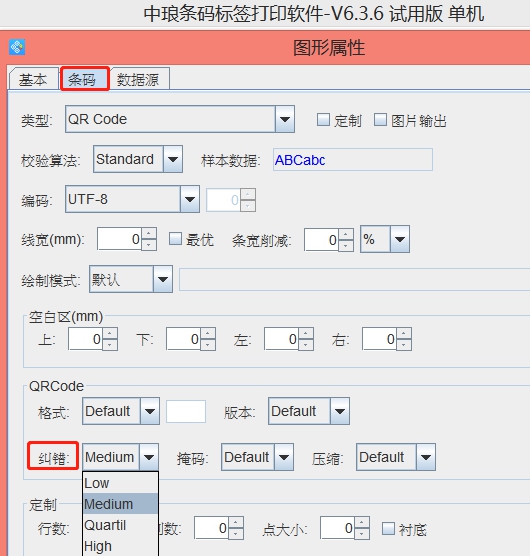Decrease the 条宽削减 spinner value
Screen dimensions: 530x556
(x=346, y=245)
